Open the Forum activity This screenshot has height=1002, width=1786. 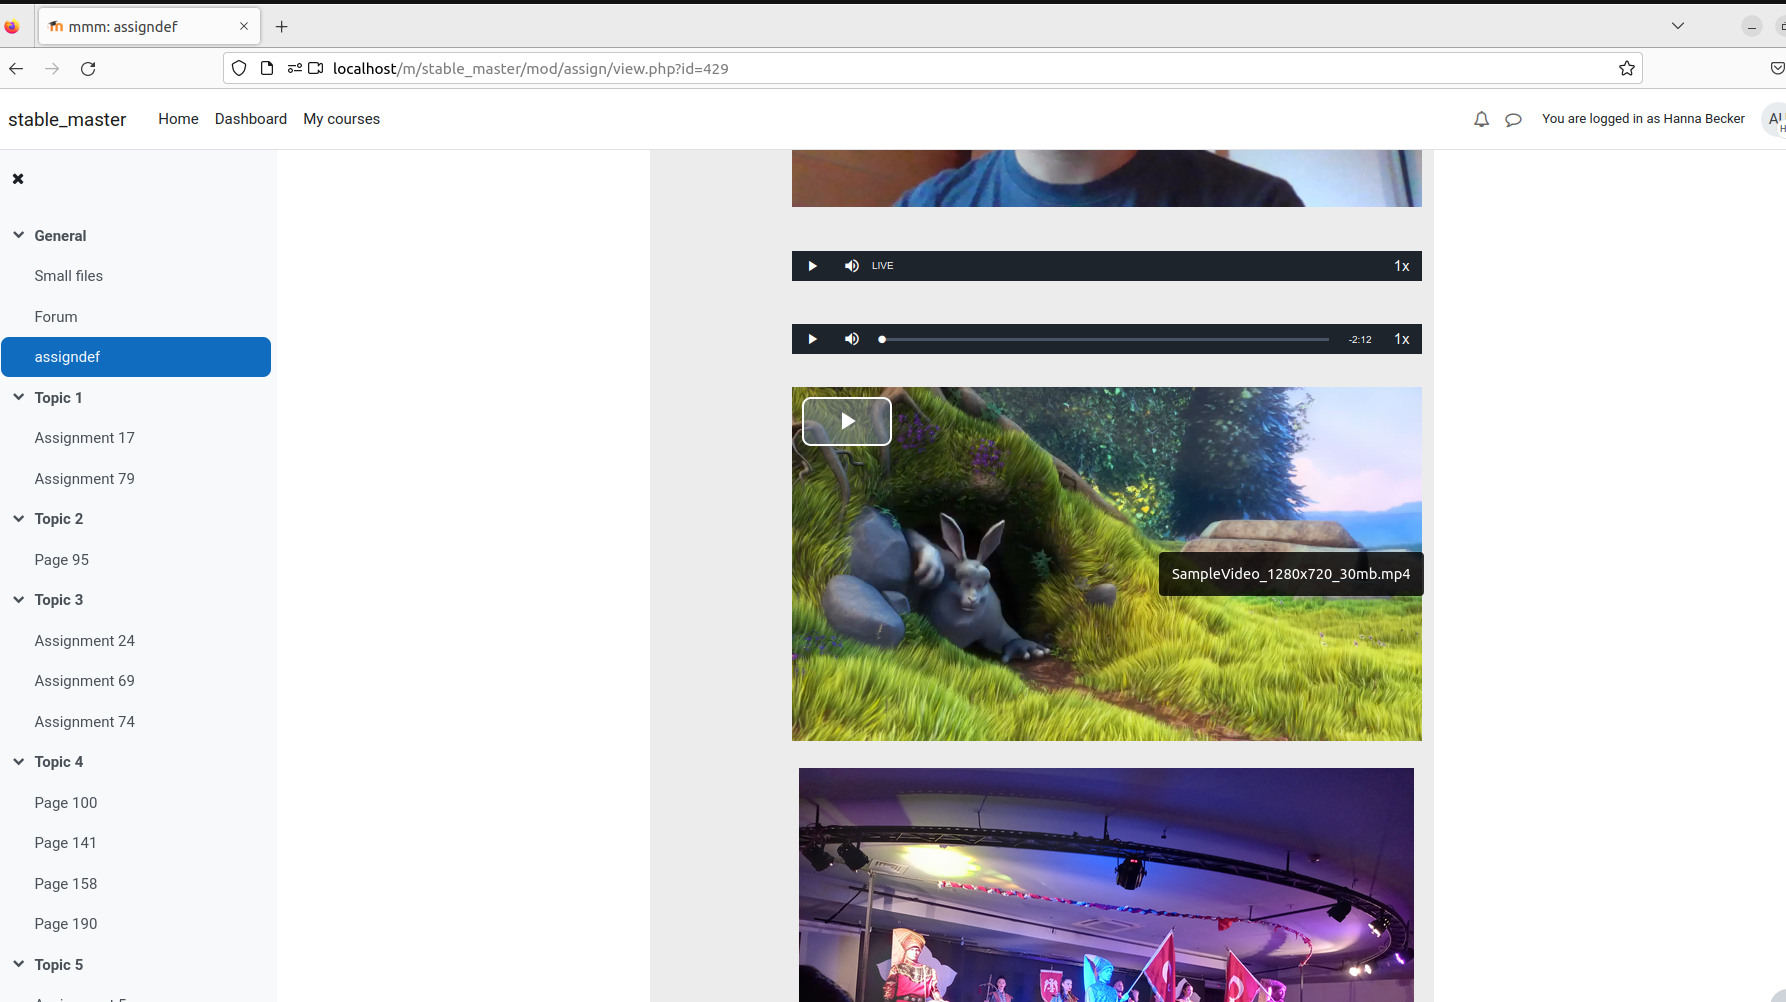tap(56, 317)
